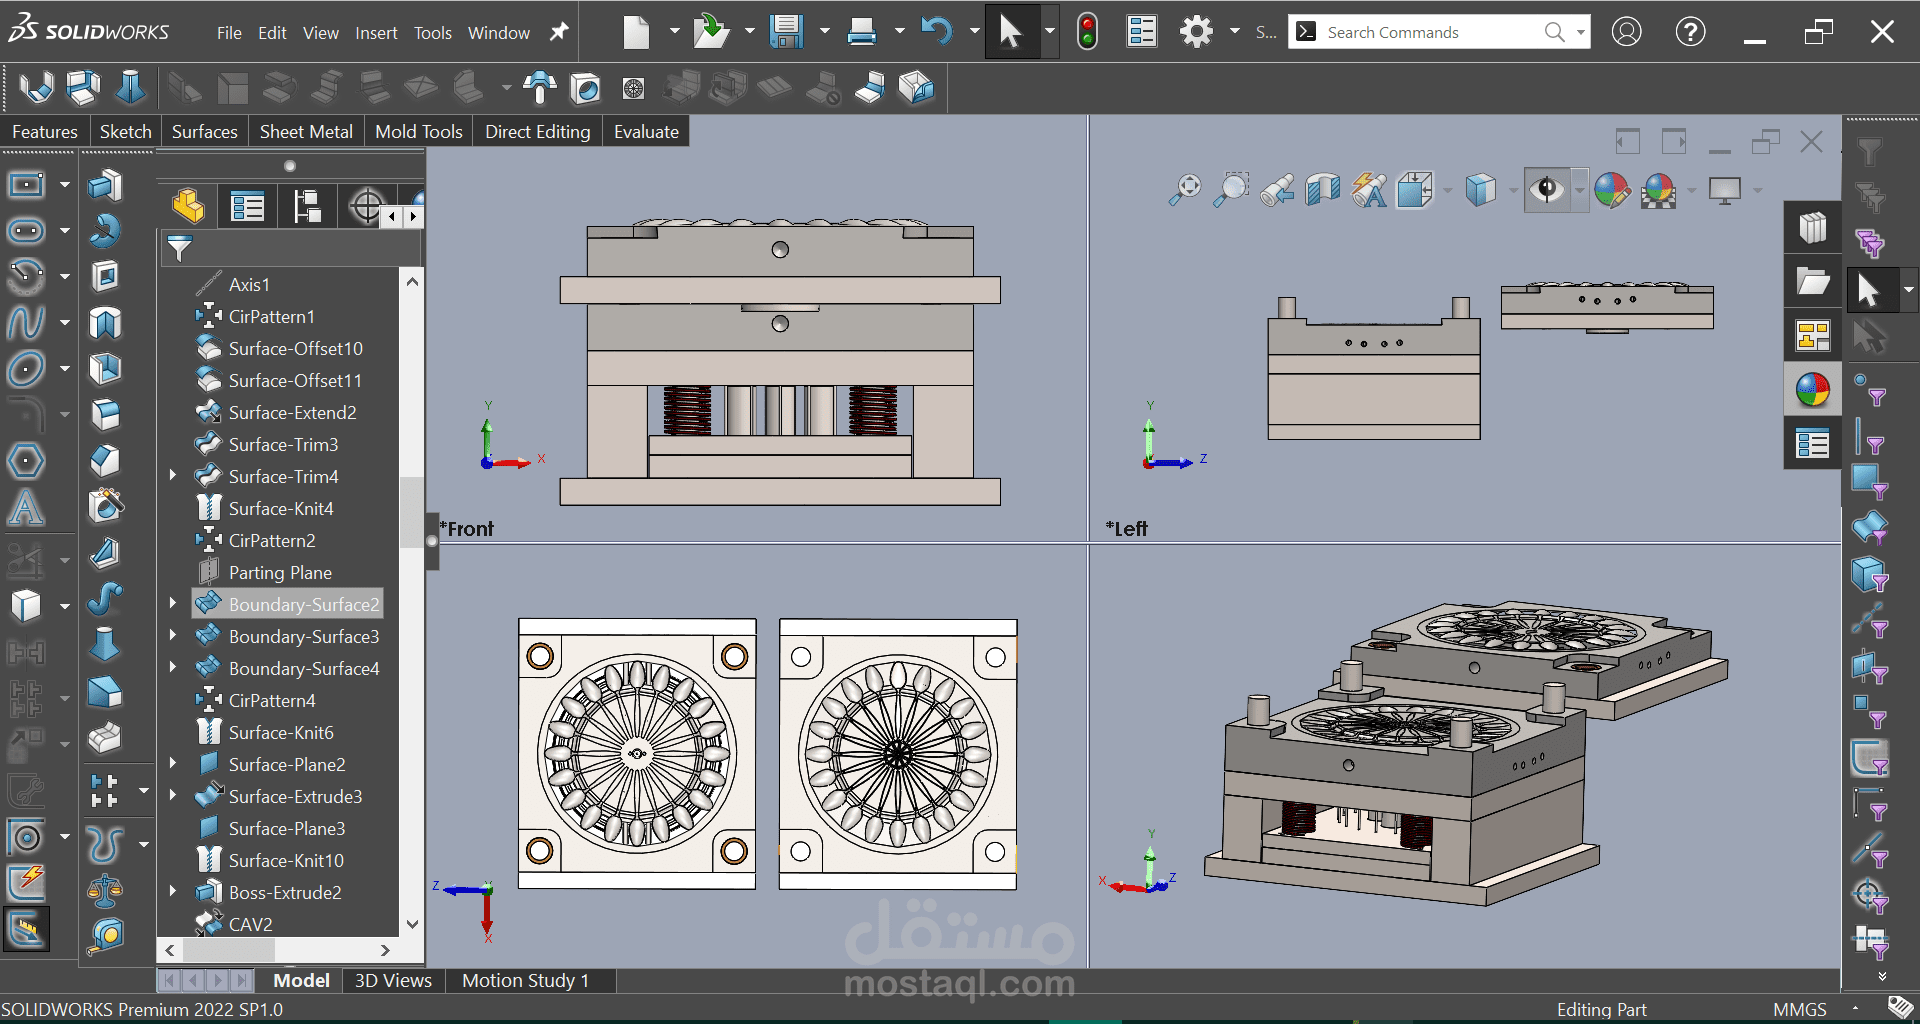The height and width of the screenshot is (1024, 1920).
Task: Toggle the Section View icon
Action: pos(1323,189)
